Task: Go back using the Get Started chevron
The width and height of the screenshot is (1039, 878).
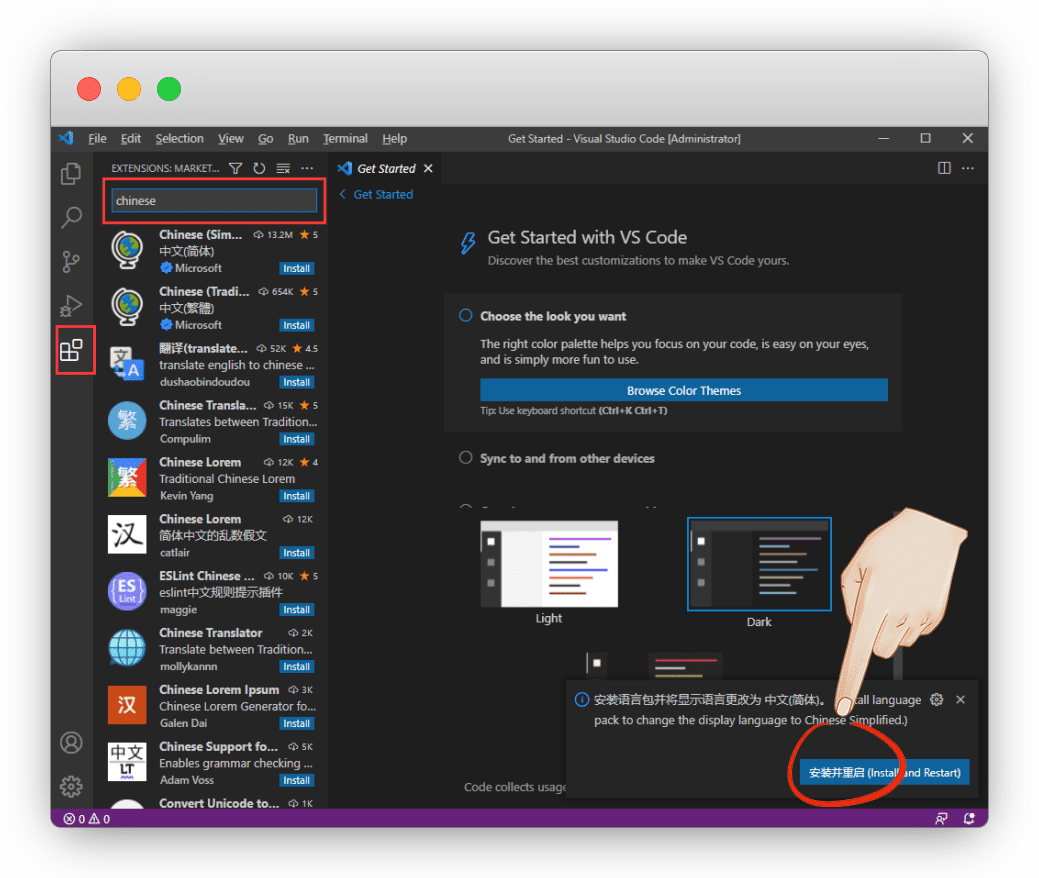Action: click(343, 194)
